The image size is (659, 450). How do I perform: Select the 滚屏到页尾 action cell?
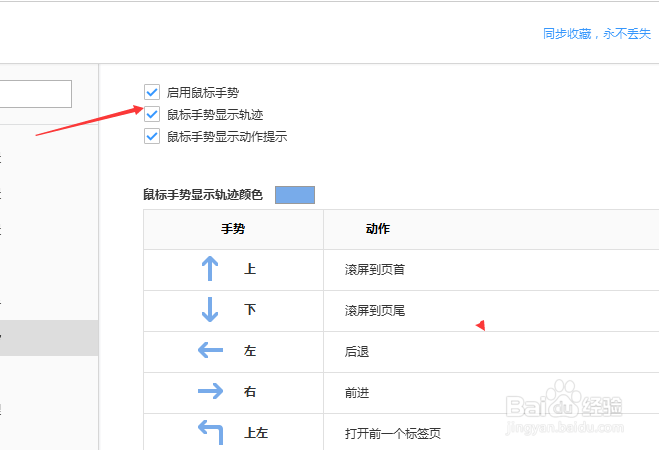491,311
